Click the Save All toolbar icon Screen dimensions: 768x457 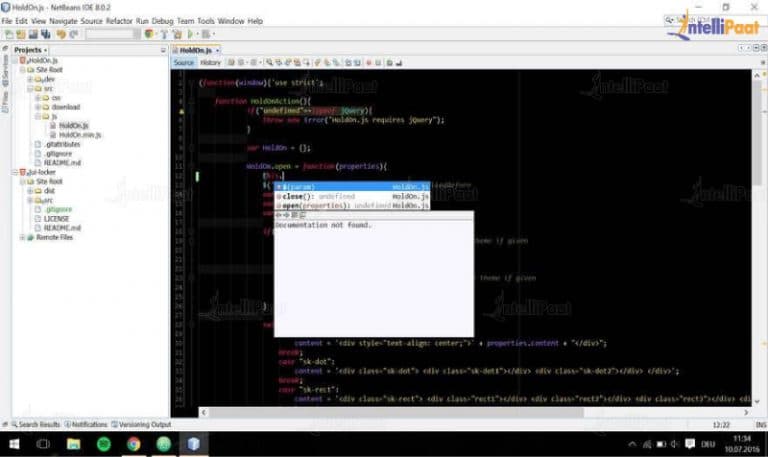click(x=46, y=34)
